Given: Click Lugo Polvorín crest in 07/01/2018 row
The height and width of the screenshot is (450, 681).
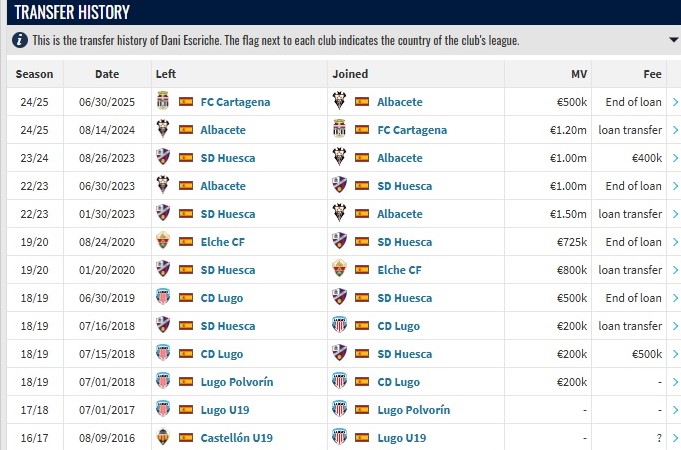Looking at the screenshot, I should (163, 382).
